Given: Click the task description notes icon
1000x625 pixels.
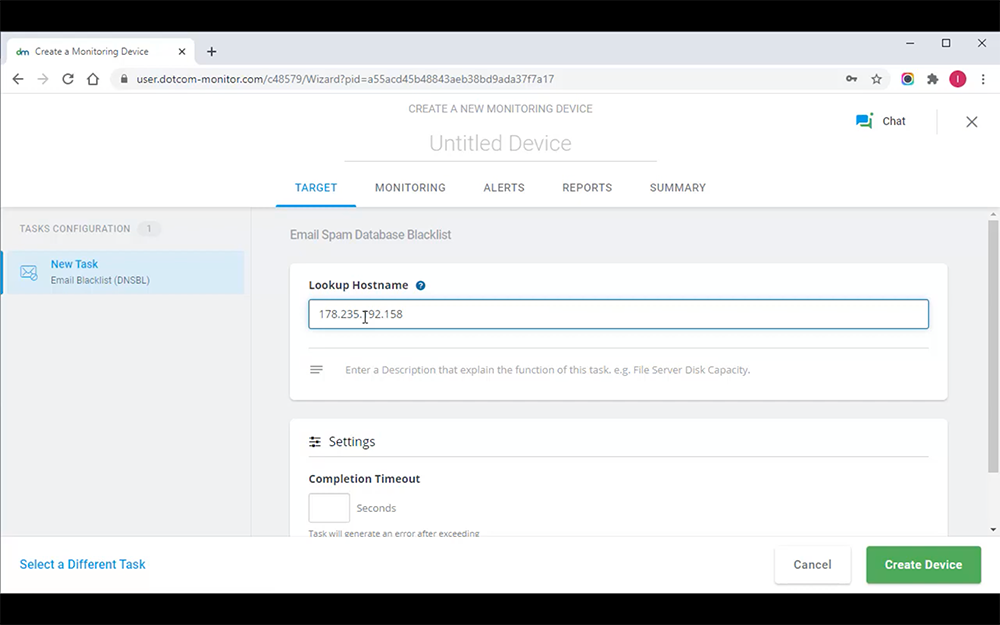Looking at the screenshot, I should coord(316,369).
